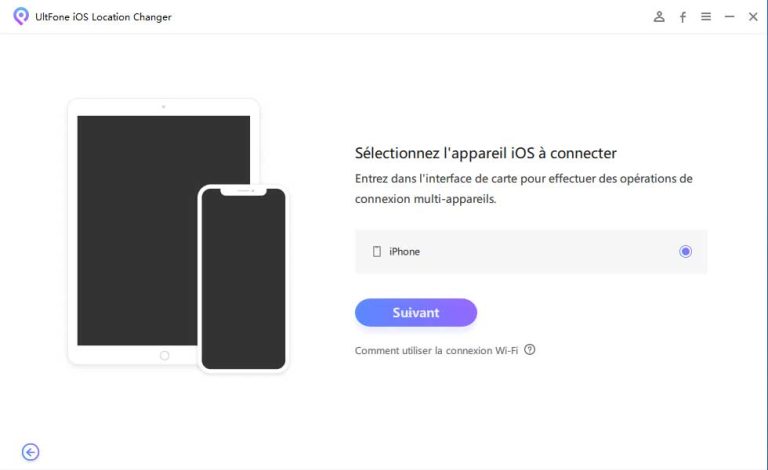Click the question mark help icon
The image size is (768, 470).
pyautogui.click(x=530, y=350)
